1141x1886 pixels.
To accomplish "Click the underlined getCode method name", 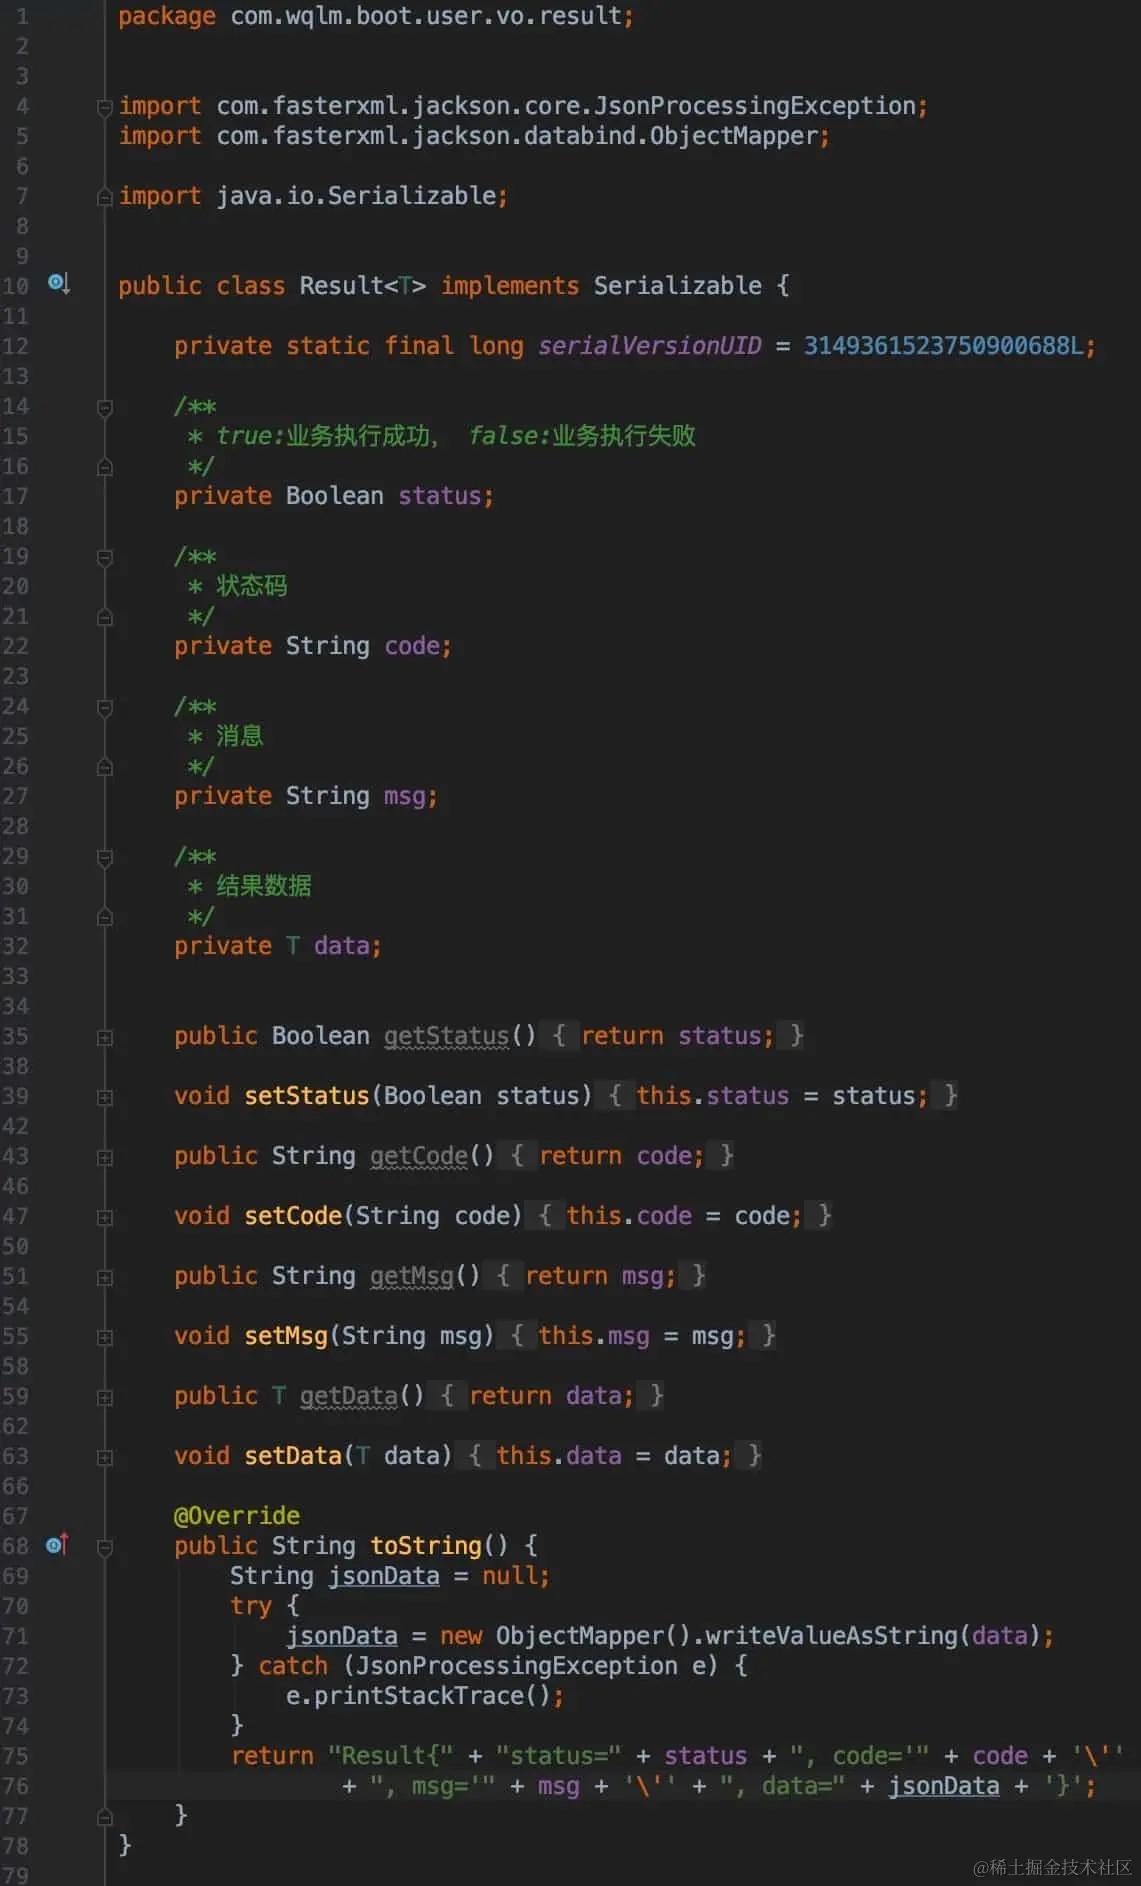I will tap(419, 1156).
